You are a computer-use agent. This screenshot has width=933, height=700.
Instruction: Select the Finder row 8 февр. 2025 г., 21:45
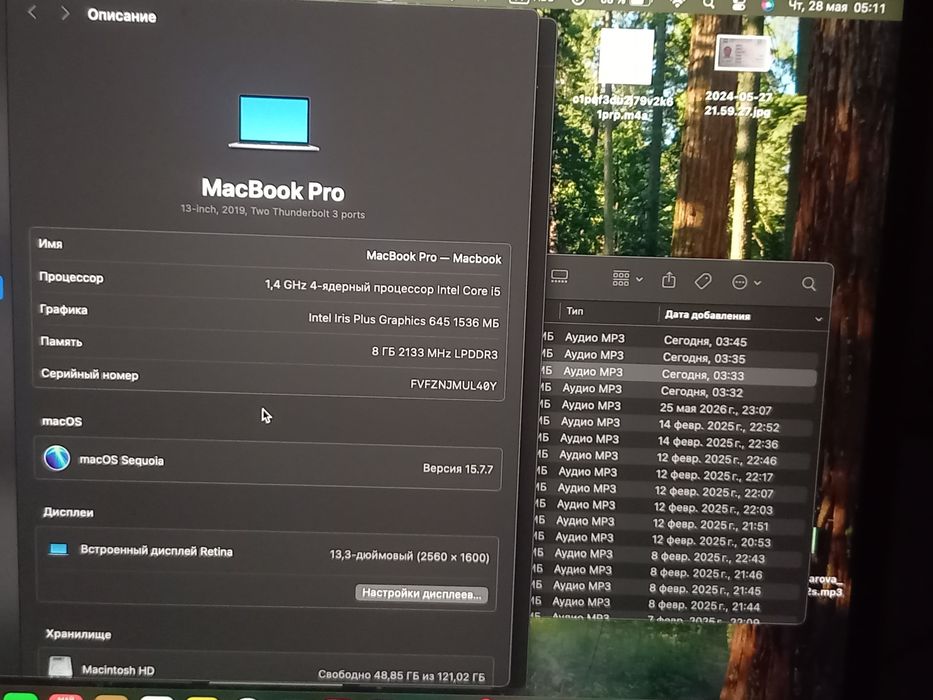(666, 588)
